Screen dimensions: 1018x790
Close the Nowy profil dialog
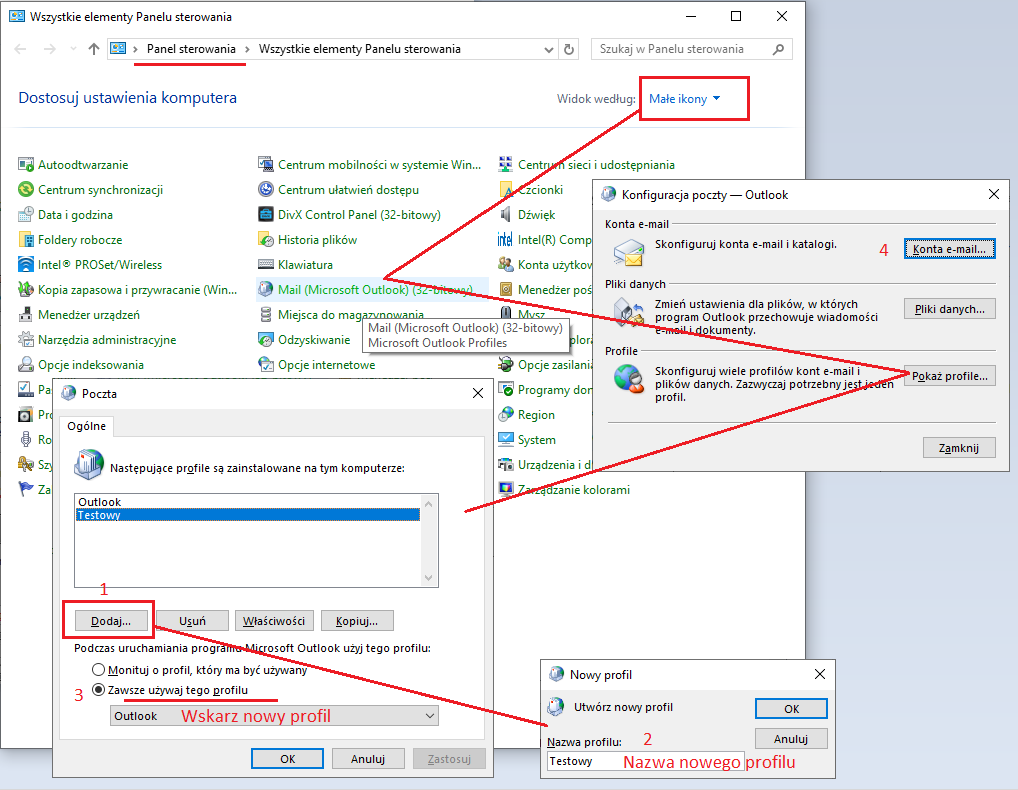click(820, 674)
